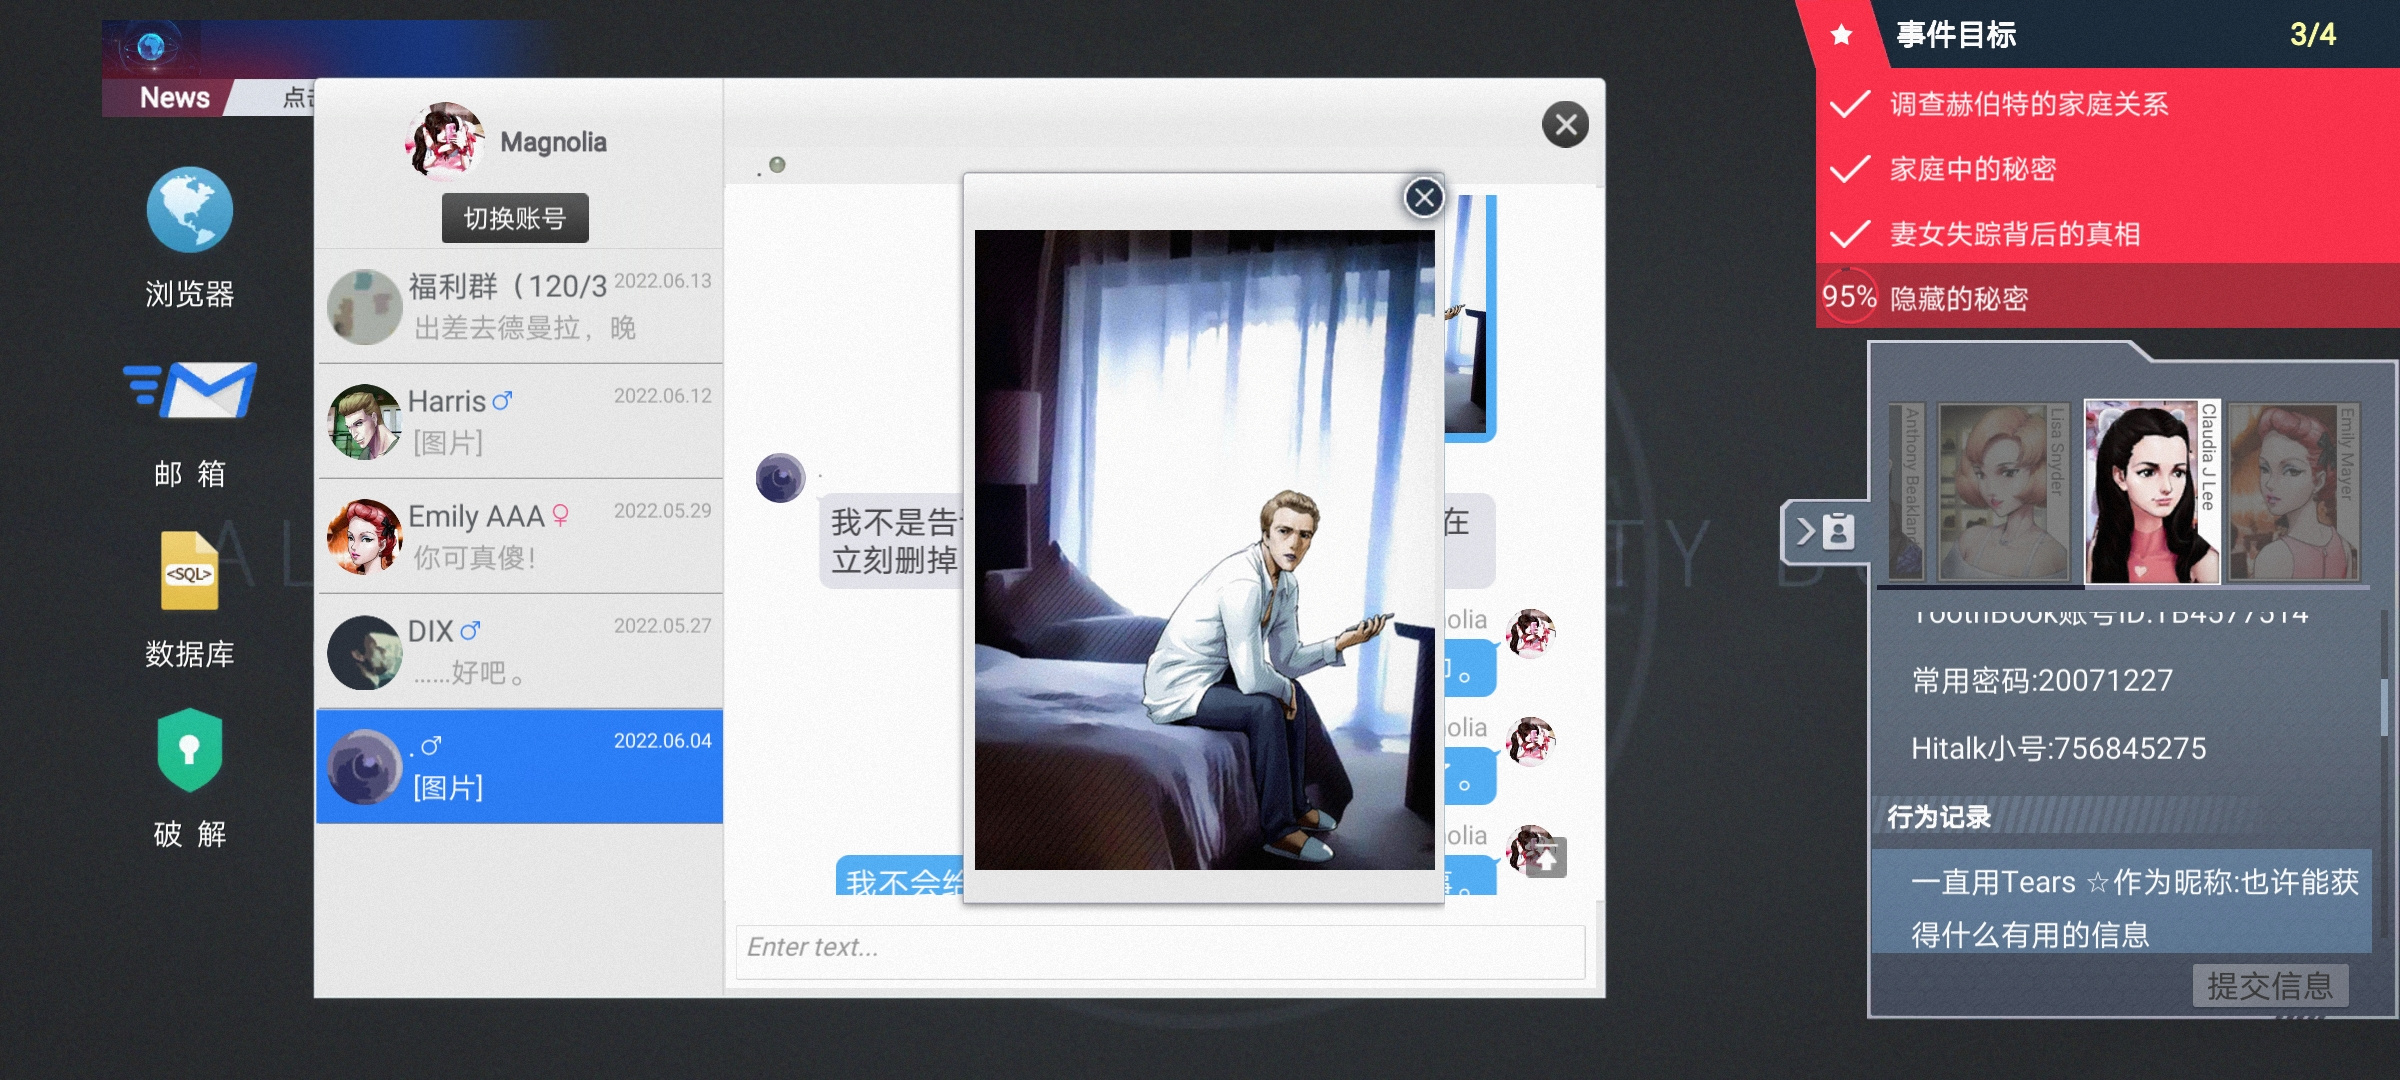Click the News ticker label
Screen dimensions: 2400x1080
click(175, 98)
